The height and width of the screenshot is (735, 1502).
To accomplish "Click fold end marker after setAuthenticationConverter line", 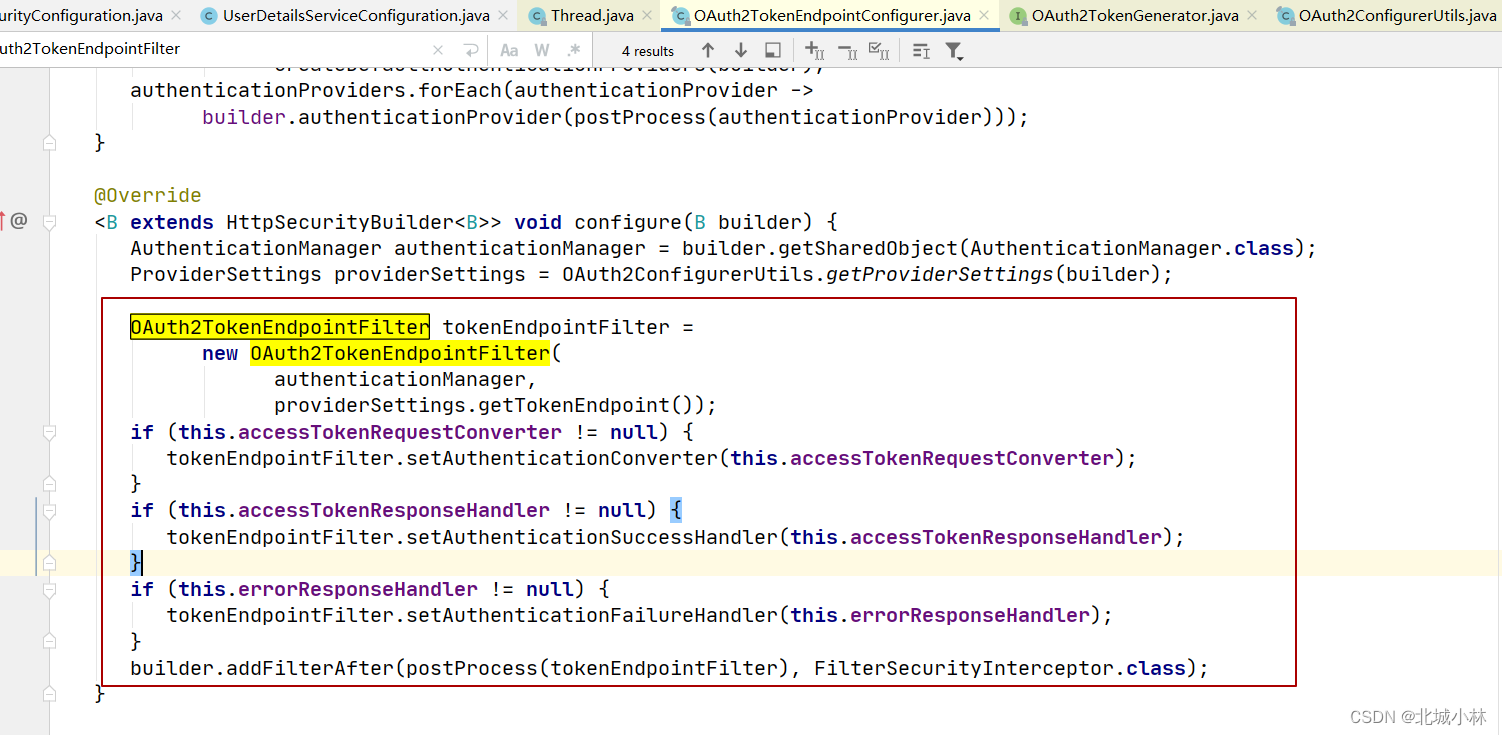I will pyautogui.click(x=49, y=484).
